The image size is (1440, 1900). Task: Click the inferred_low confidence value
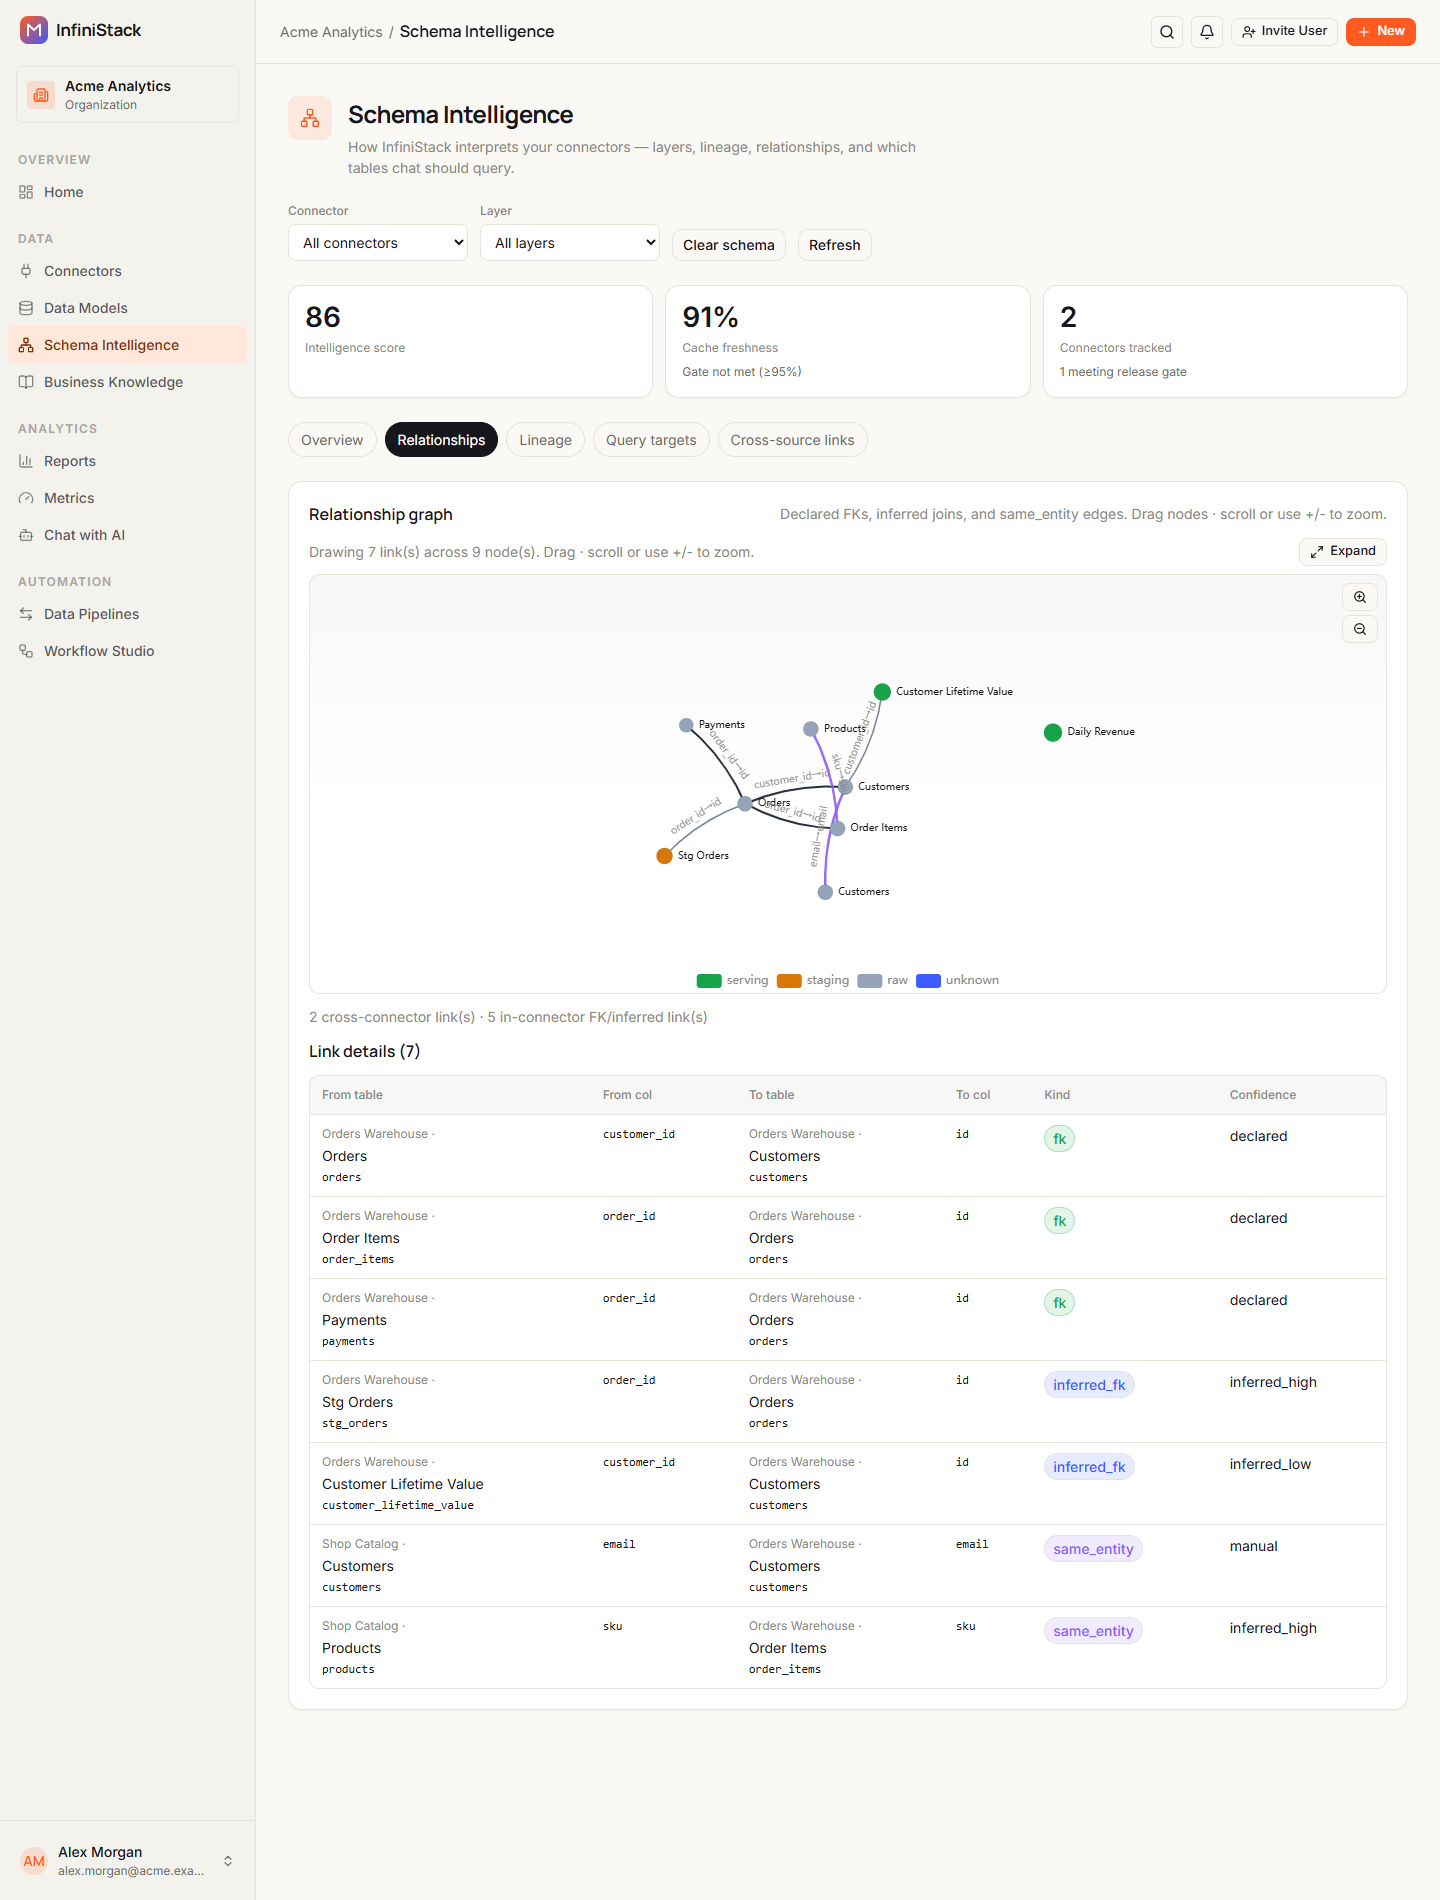click(1270, 1464)
